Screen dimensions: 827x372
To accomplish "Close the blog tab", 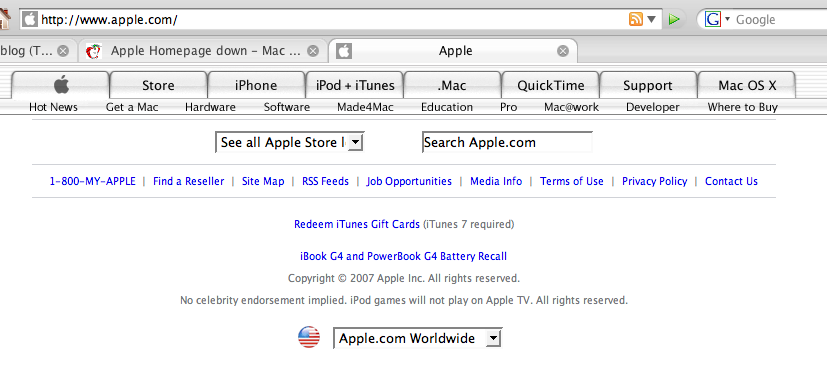I will tap(63, 51).
